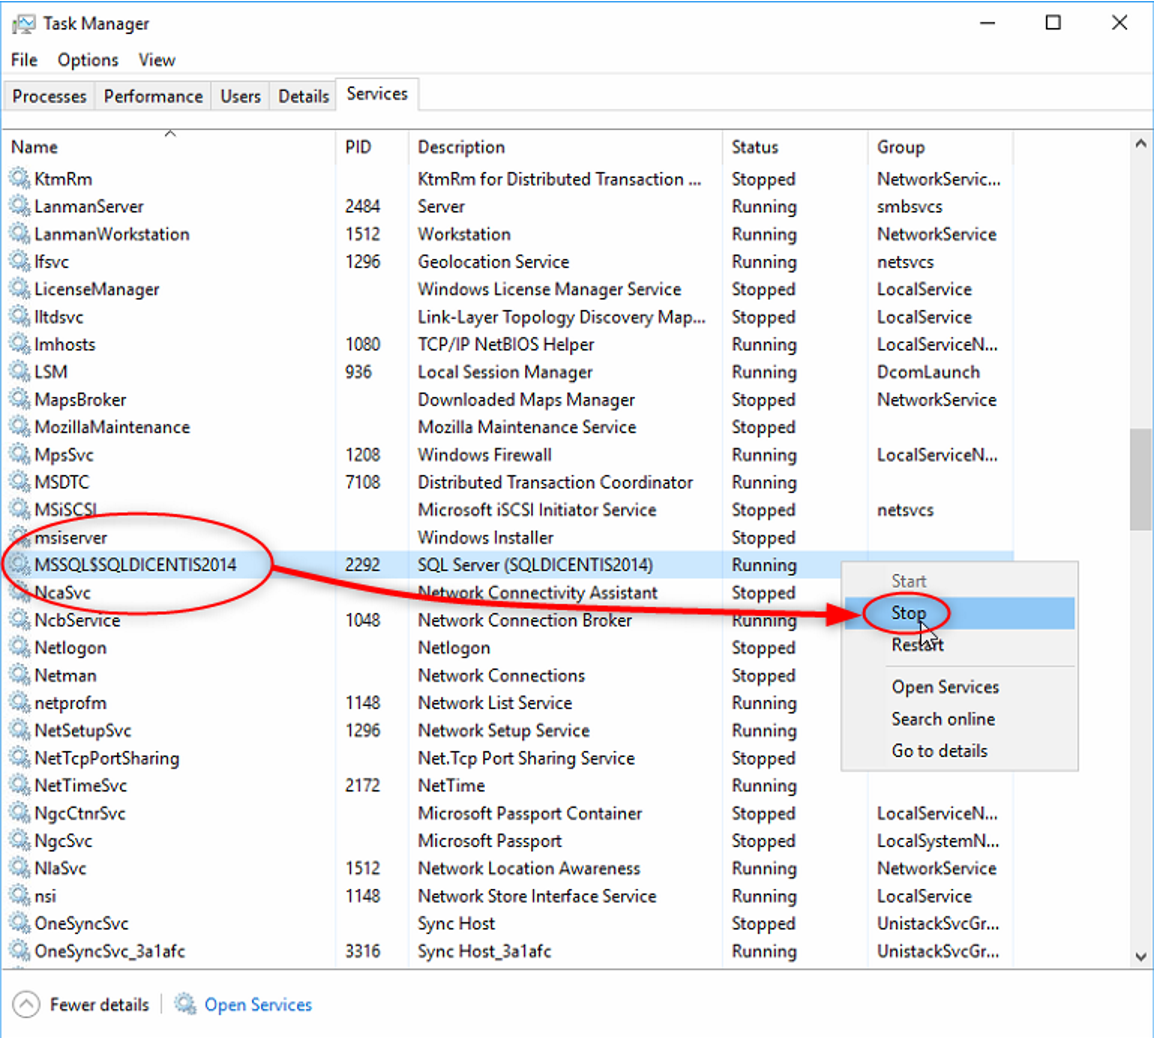1154x1038 pixels.
Task: Click the Open Services gear icon at bottom
Action: pyautogui.click(x=185, y=1004)
